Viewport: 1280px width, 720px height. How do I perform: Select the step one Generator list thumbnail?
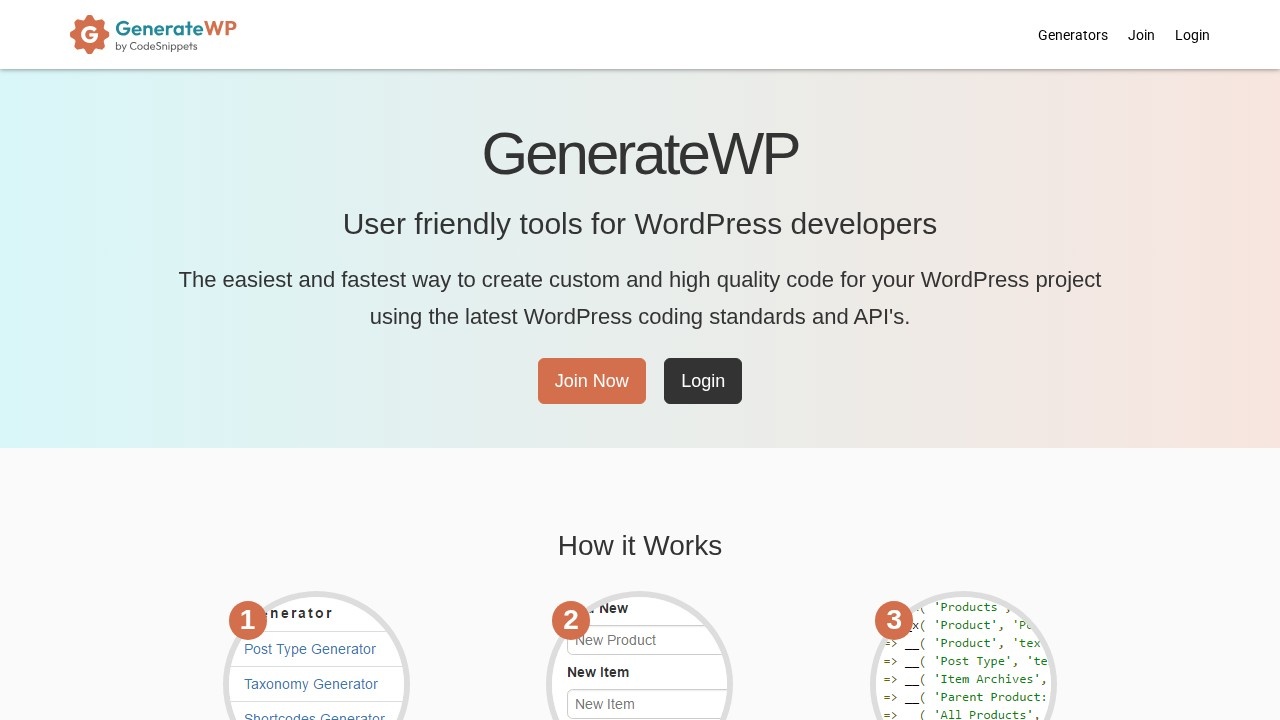pyautogui.click(x=316, y=656)
